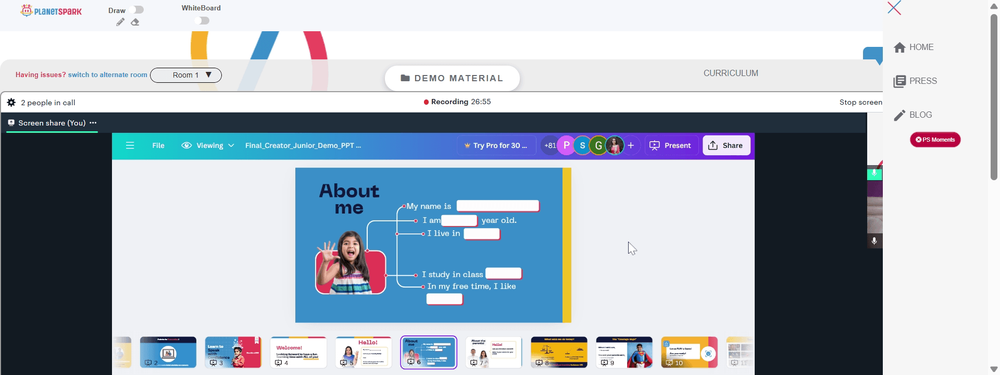Click the G collaborator avatar
This screenshot has height=375, width=1000.
(x=598, y=145)
